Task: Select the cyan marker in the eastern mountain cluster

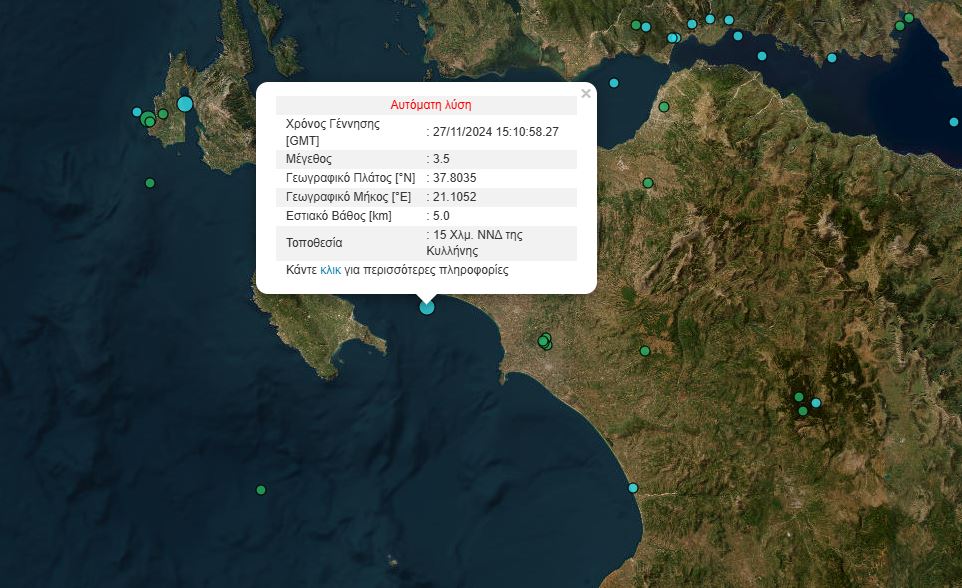Action: click(x=816, y=403)
